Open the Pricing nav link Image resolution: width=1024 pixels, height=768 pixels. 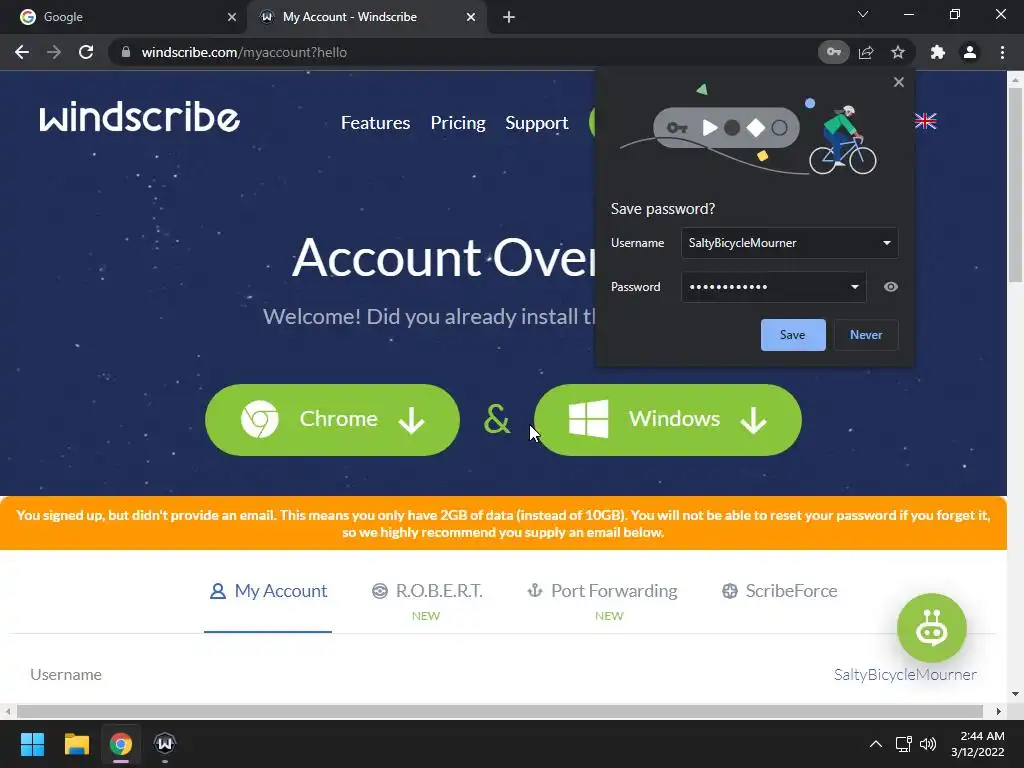point(458,123)
